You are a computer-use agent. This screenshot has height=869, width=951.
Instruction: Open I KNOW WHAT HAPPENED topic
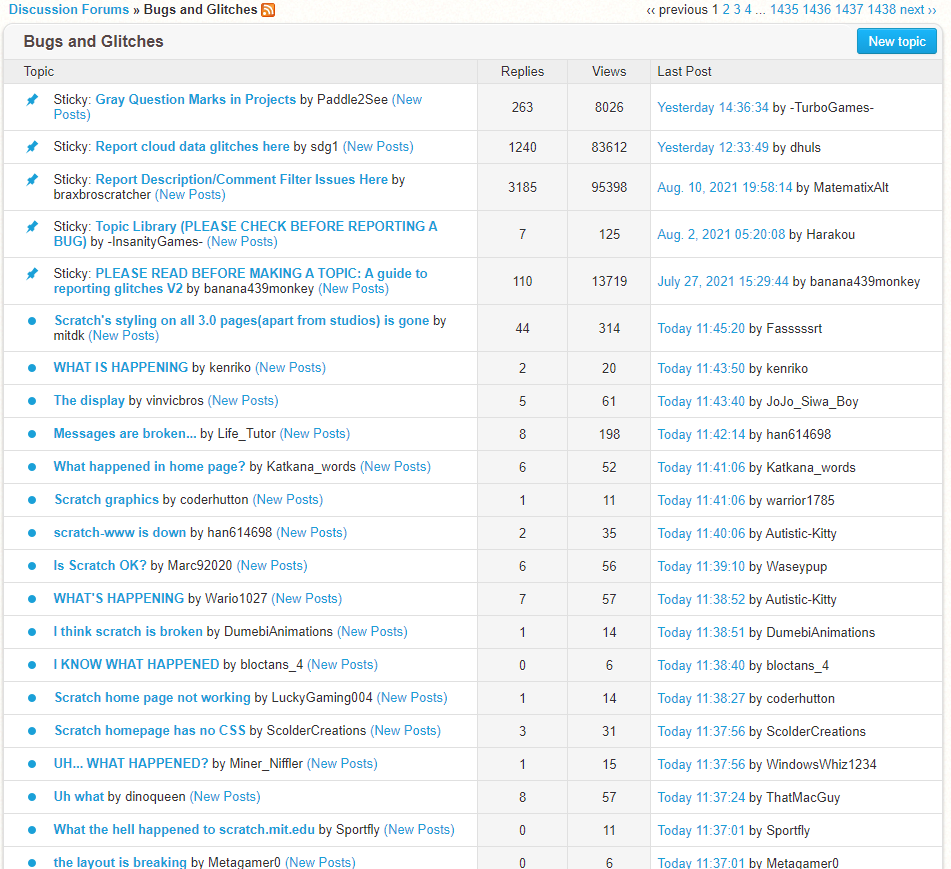(136, 665)
